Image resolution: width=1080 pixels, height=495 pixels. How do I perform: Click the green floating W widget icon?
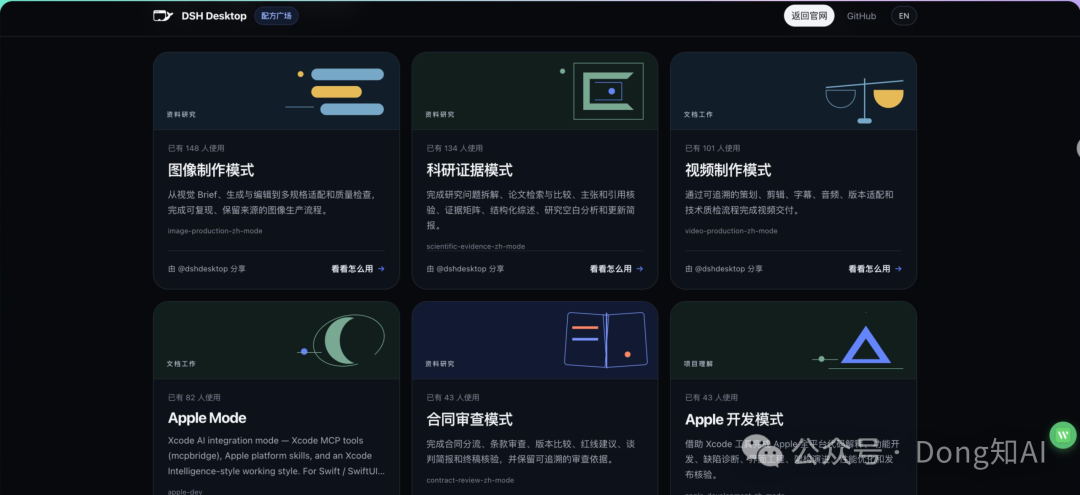(1063, 435)
